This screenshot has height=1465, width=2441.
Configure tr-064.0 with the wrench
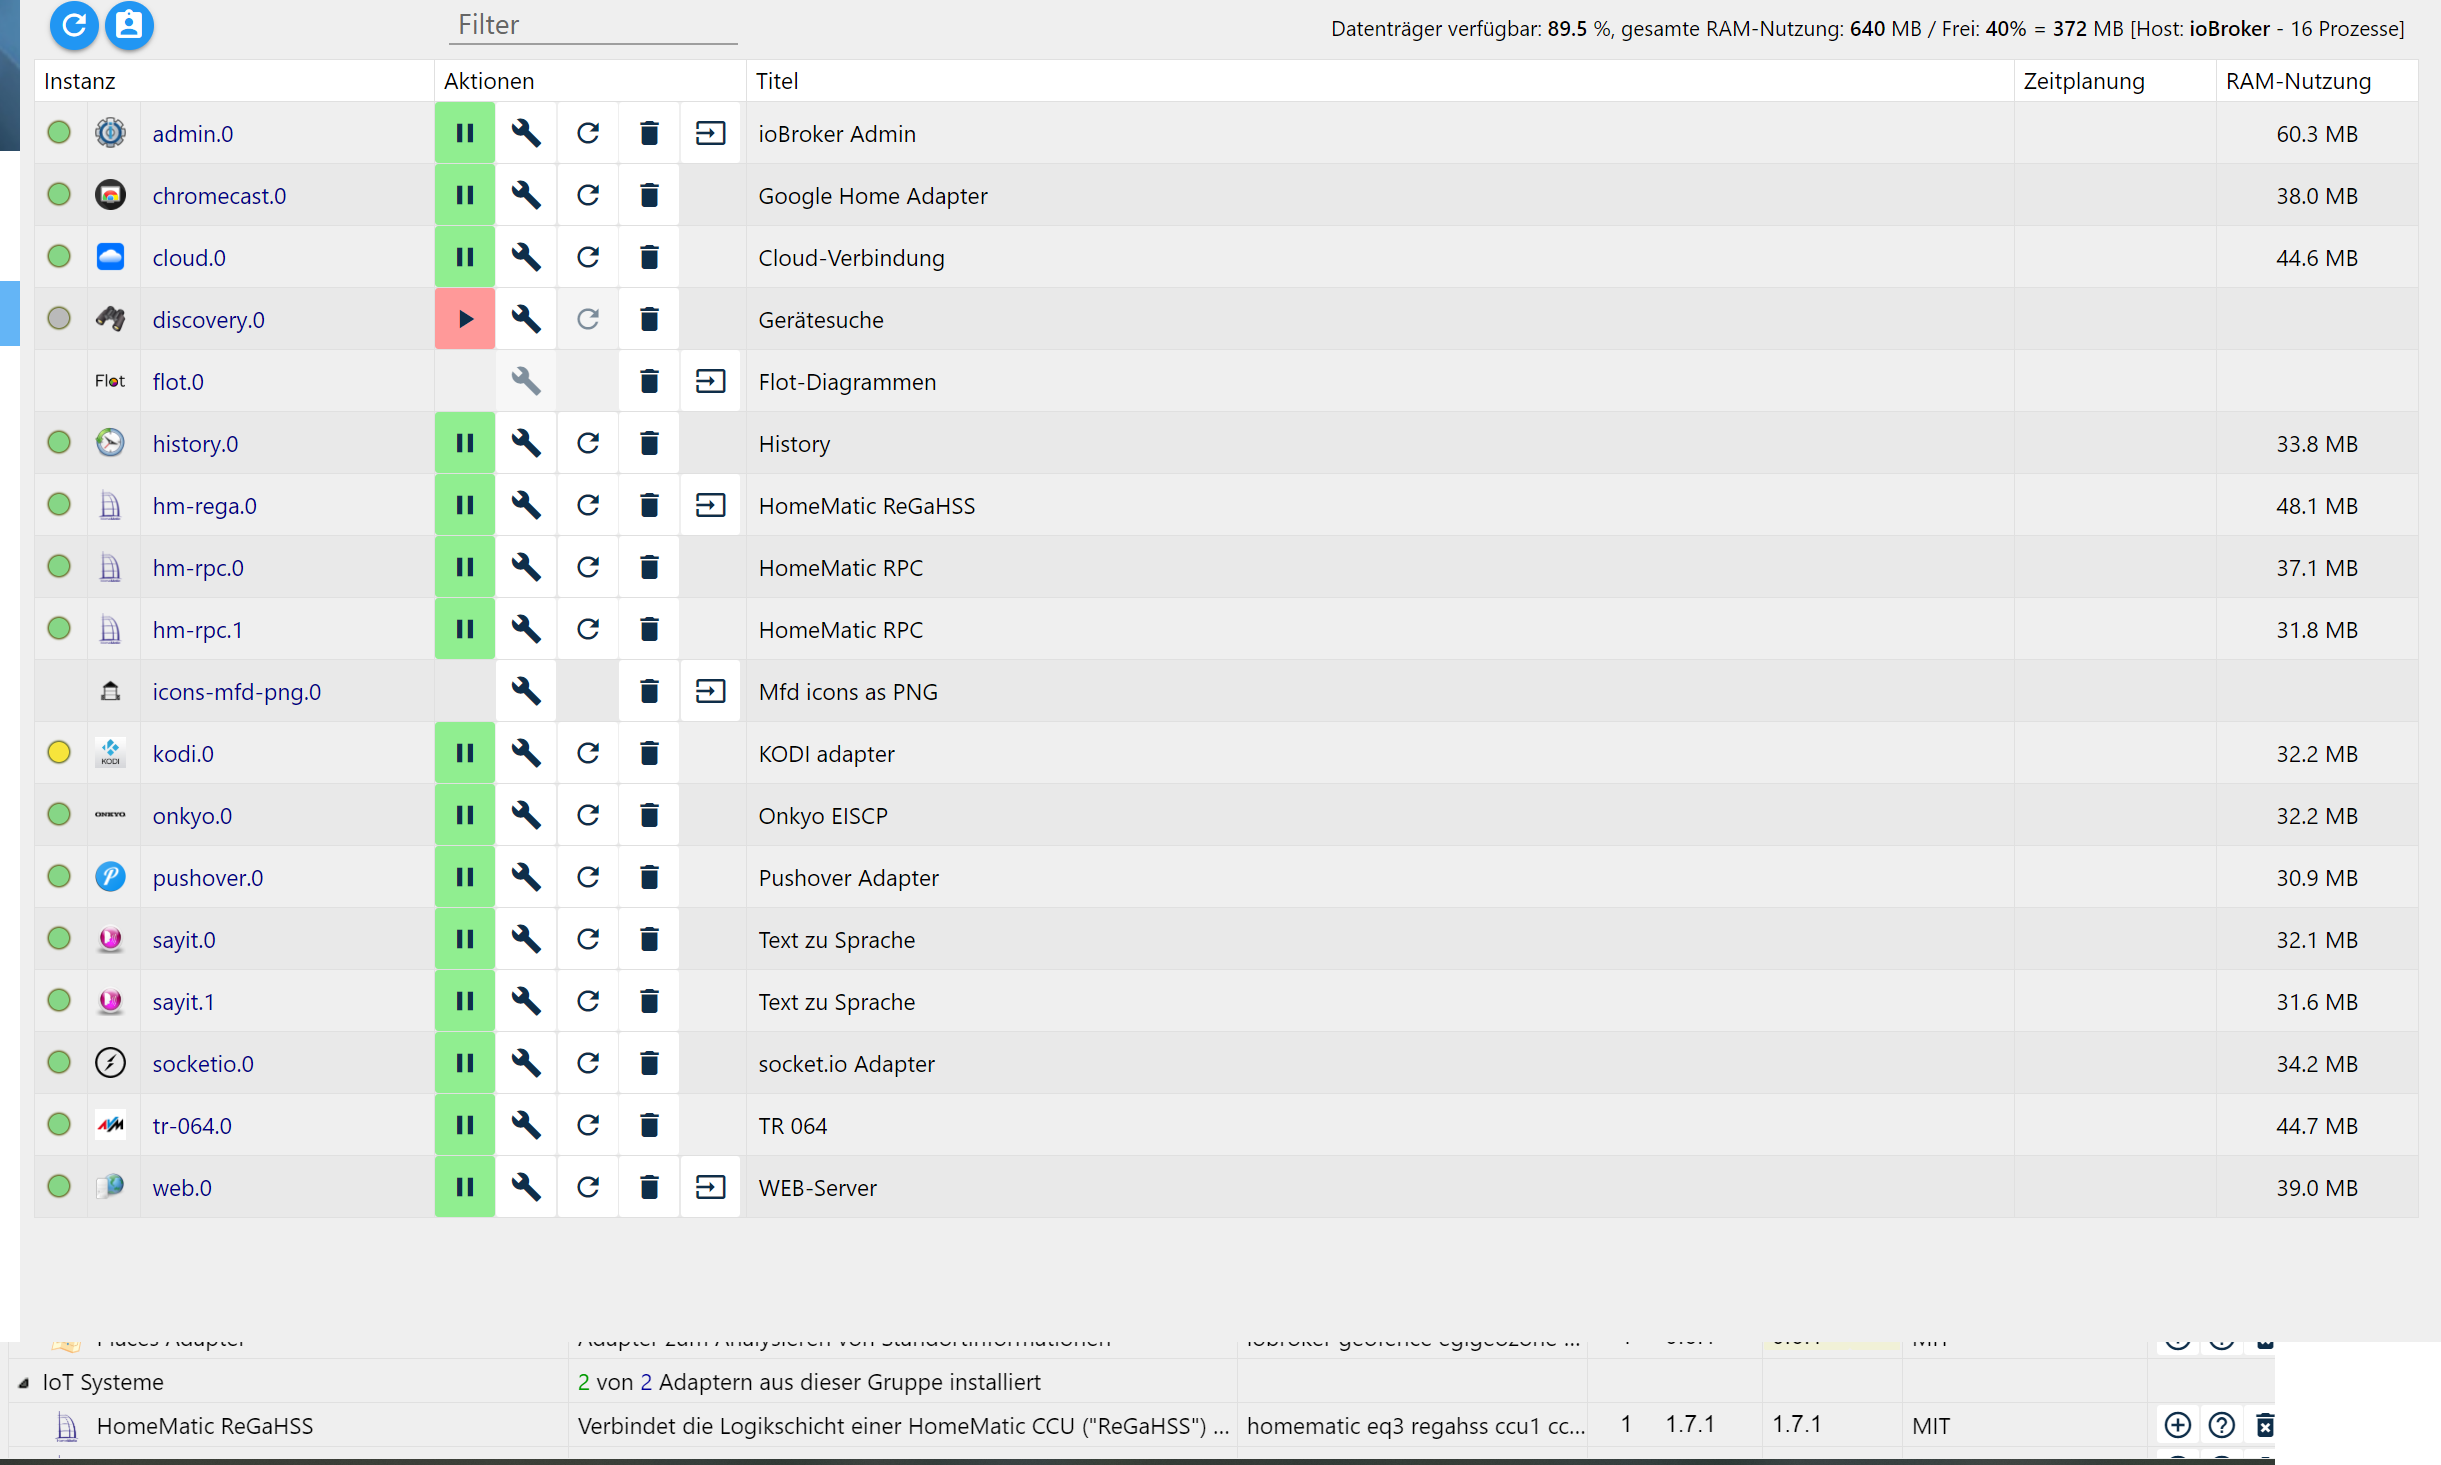point(526,1125)
